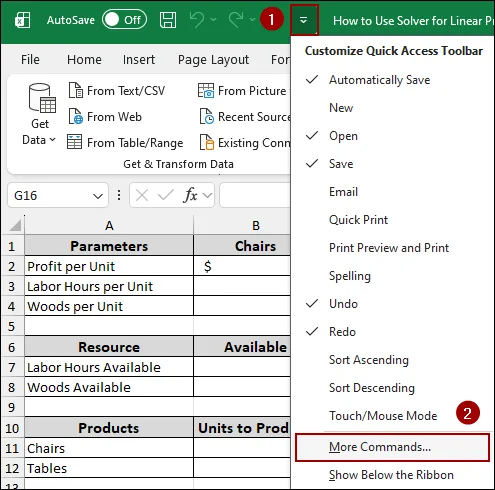The height and width of the screenshot is (490, 495).
Task: Expand the Name Box dropdown
Action: (98, 196)
